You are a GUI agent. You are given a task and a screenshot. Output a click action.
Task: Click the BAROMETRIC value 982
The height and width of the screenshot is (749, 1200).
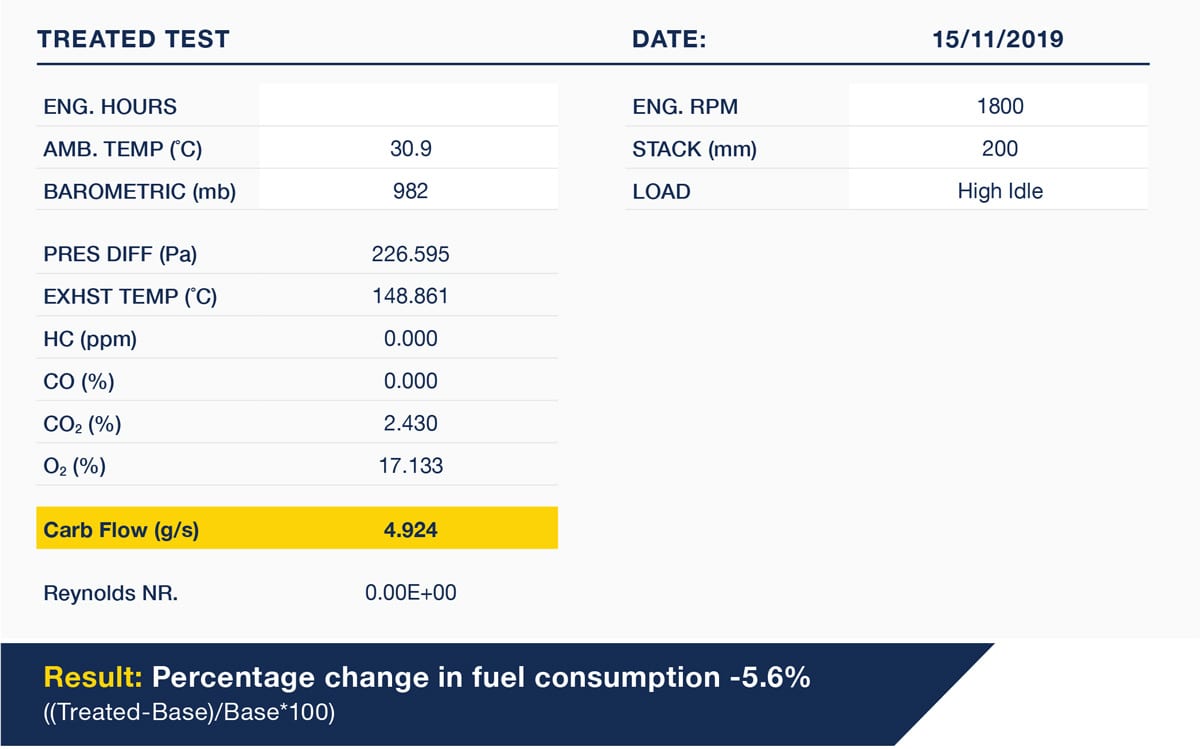410,191
